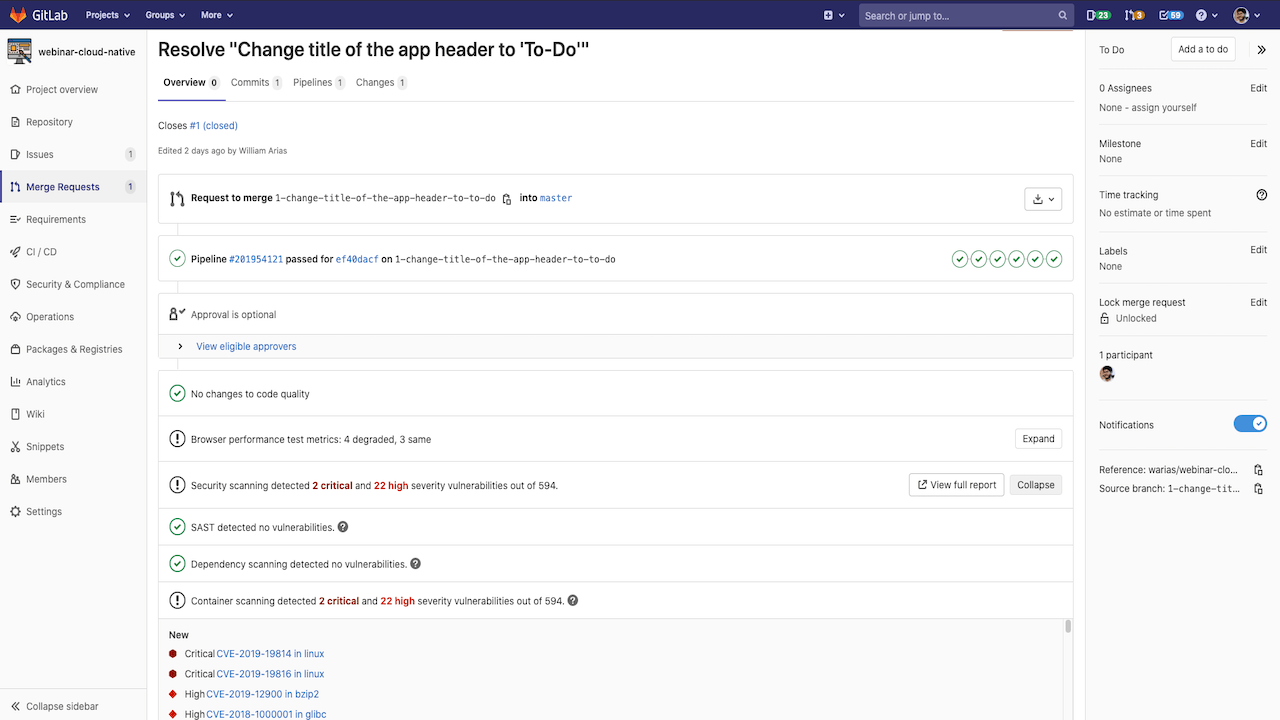Open merge requests counter in top bar

point(1134,15)
